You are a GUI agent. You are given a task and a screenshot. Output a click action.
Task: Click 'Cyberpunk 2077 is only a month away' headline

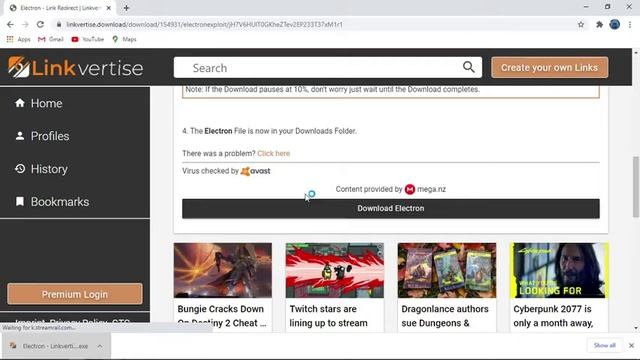tap(553, 316)
